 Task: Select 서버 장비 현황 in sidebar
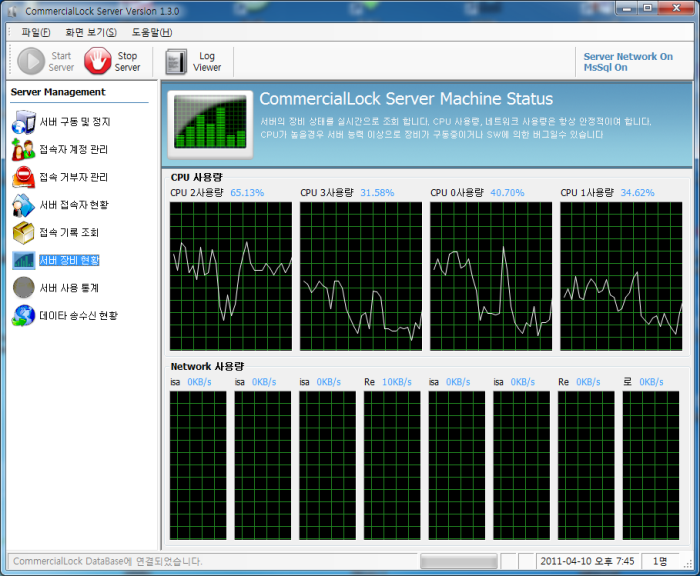69,260
